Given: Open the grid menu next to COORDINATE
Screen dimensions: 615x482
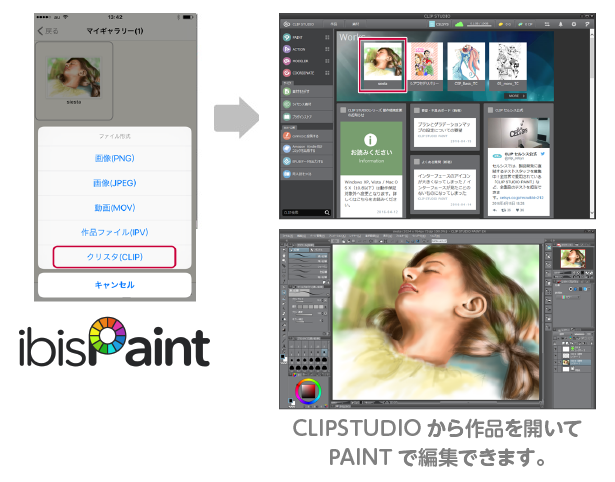Looking at the screenshot, I should (327, 73).
